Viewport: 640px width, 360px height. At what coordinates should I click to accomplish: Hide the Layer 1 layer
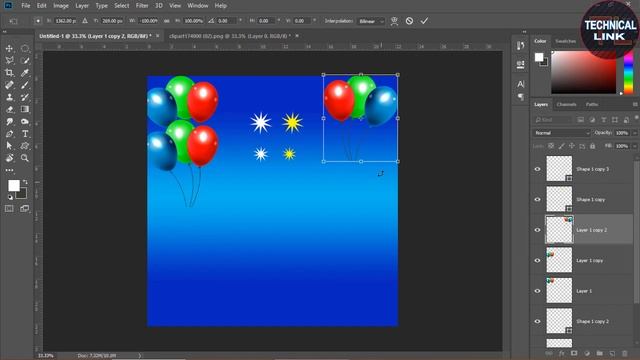[x=537, y=291]
